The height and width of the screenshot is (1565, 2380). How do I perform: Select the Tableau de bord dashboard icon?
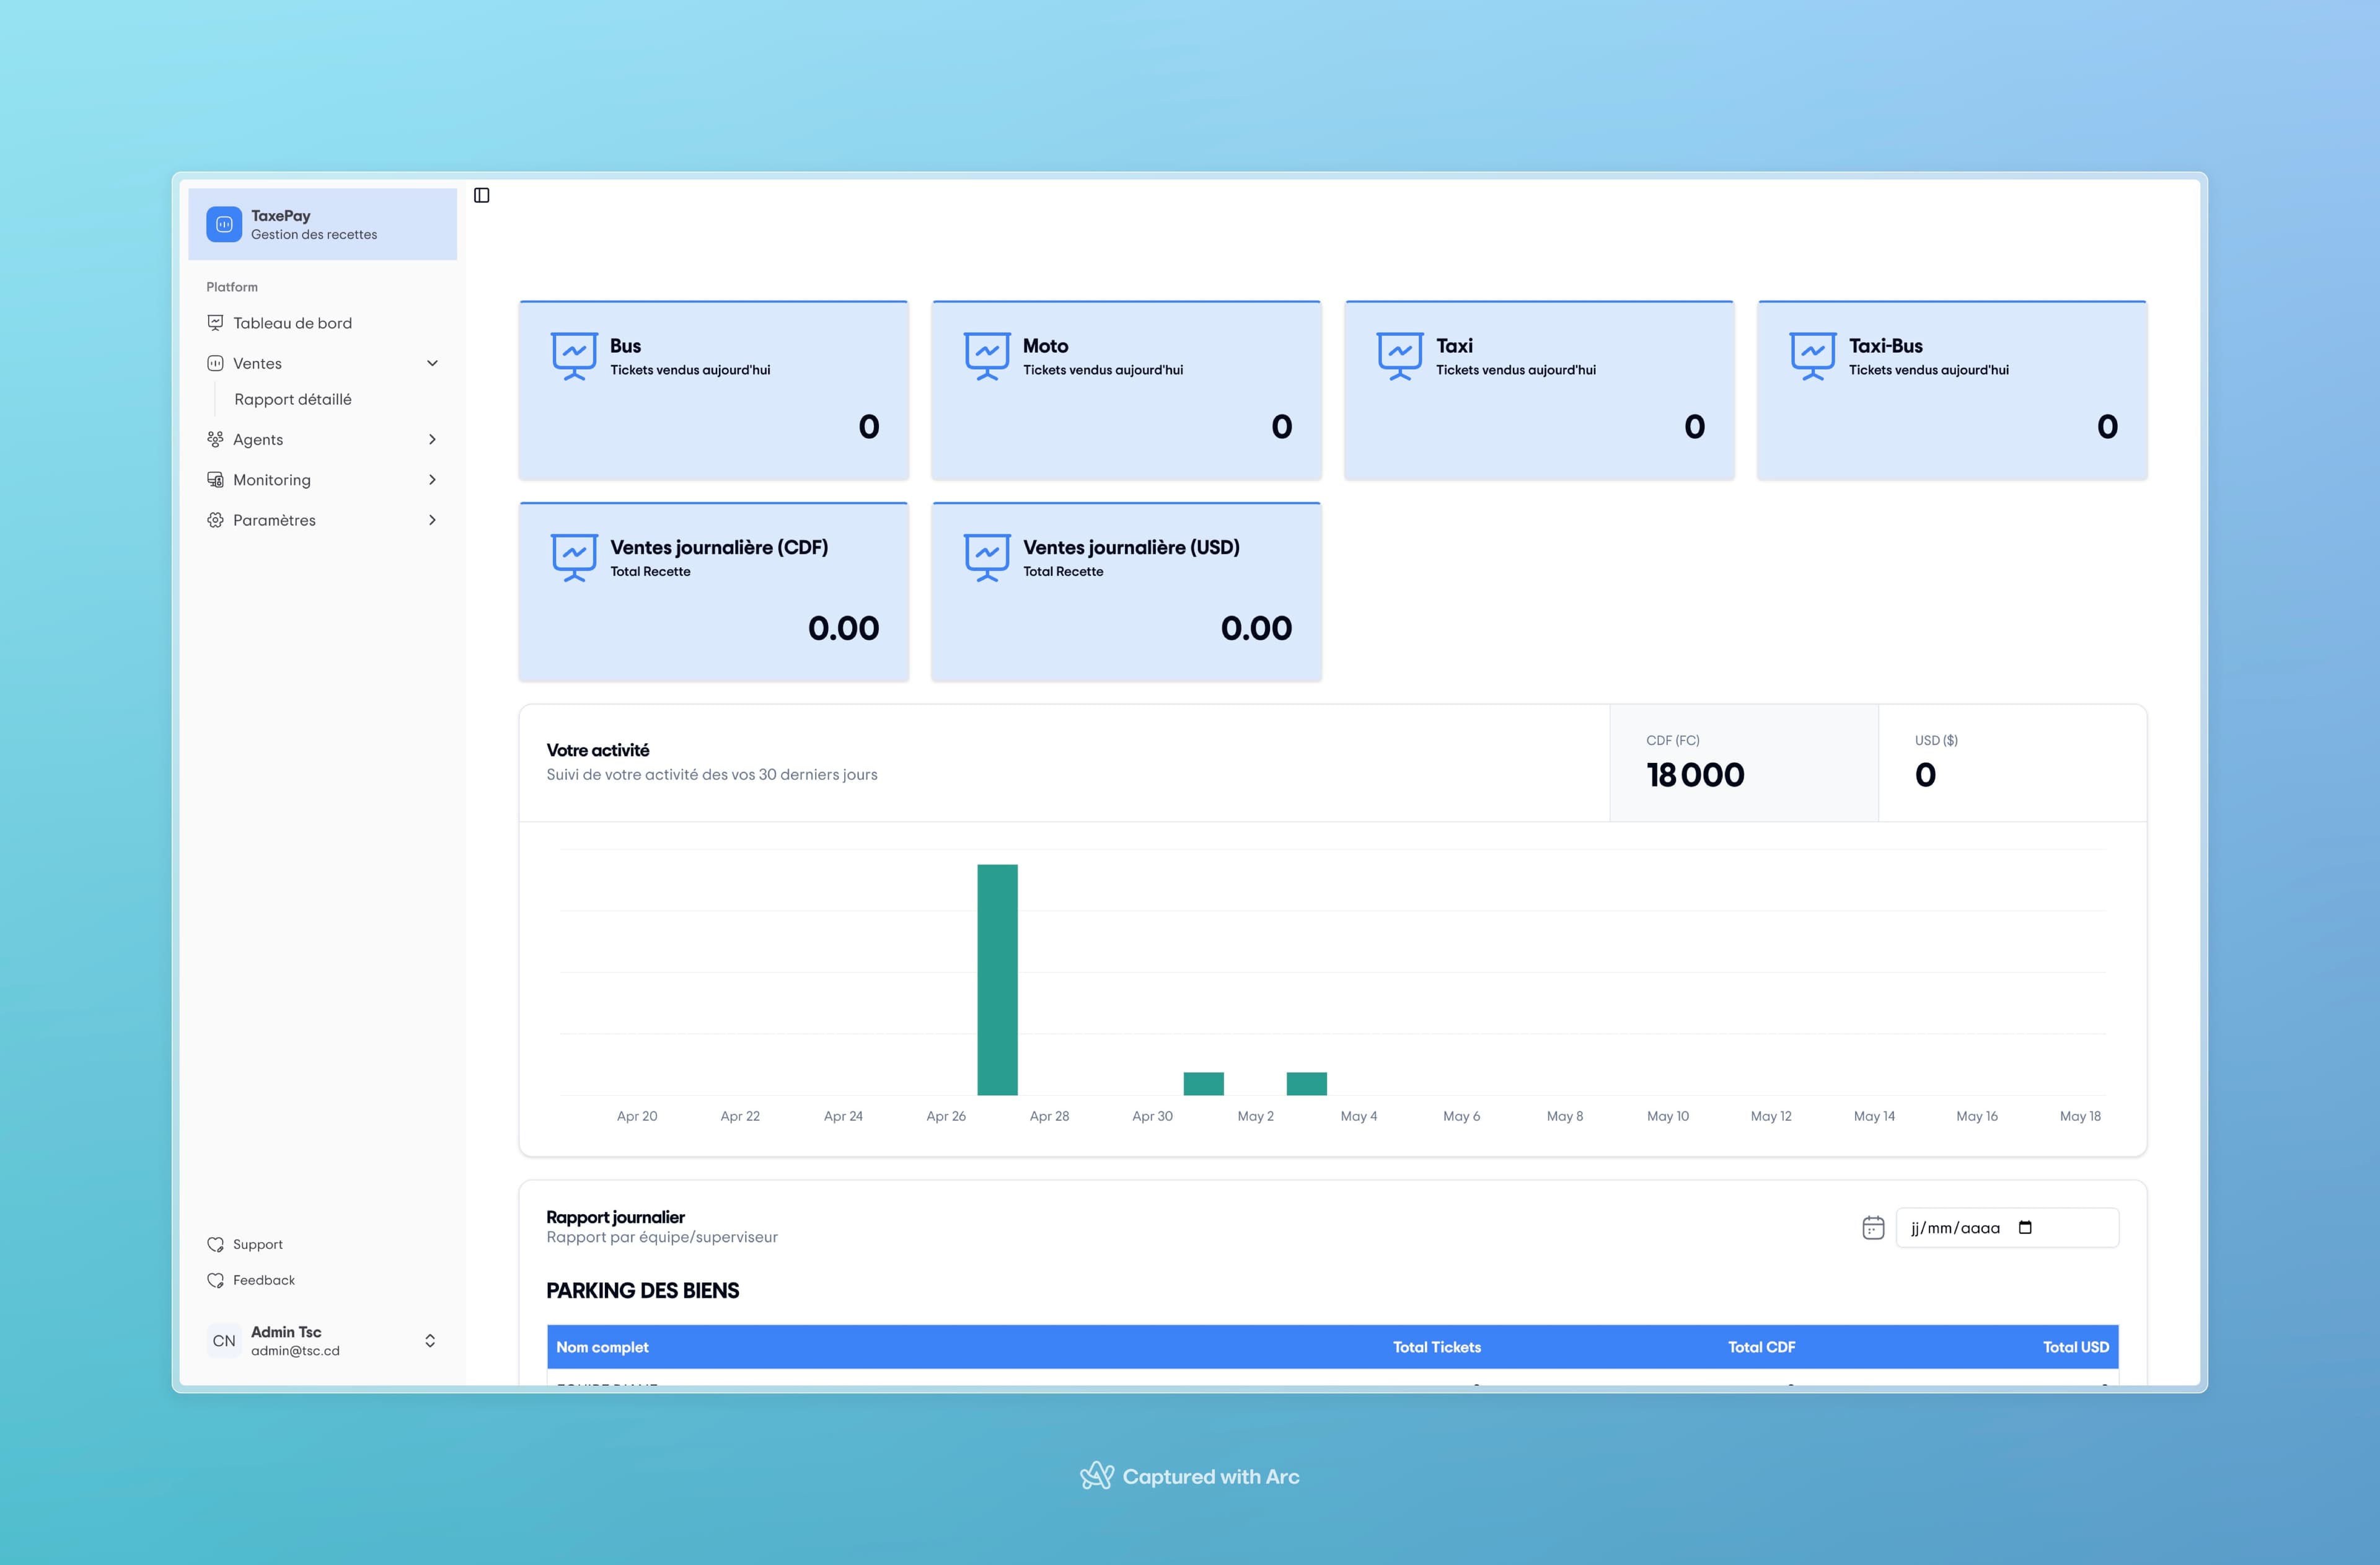pos(216,322)
